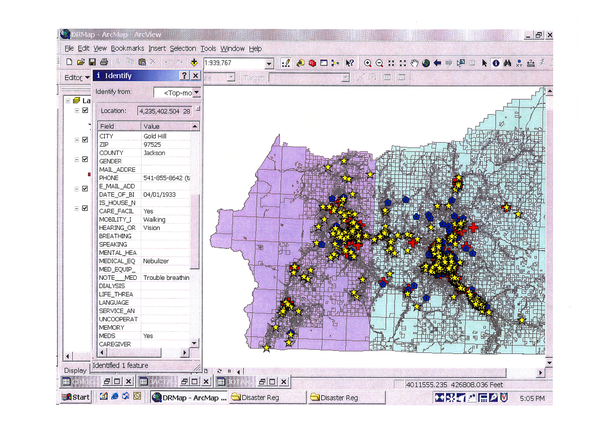The image size is (615, 424).
Task: Collapse the third layer legend
Action: [77, 160]
